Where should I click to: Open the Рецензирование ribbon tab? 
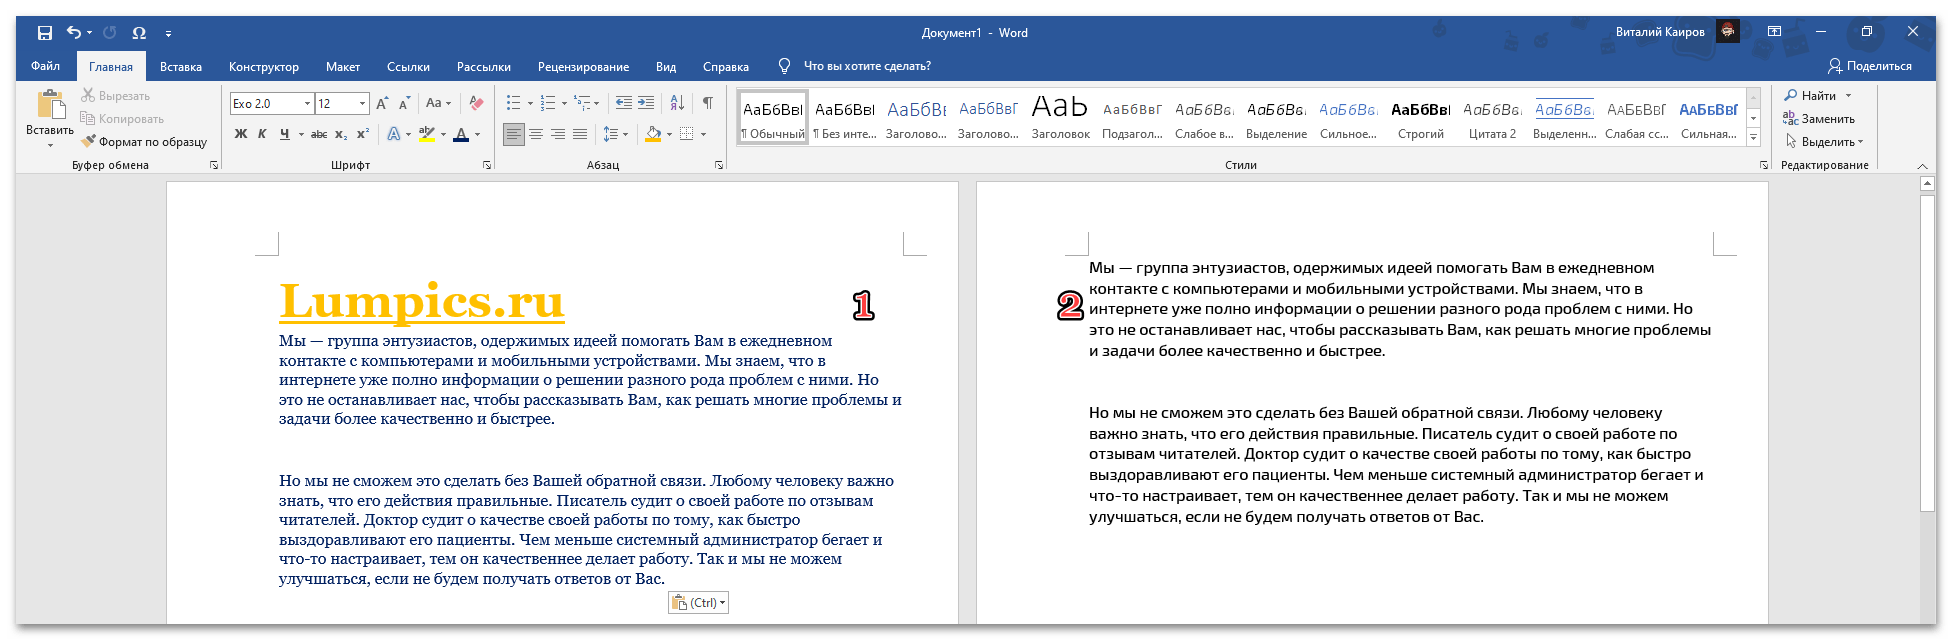[x=583, y=67]
